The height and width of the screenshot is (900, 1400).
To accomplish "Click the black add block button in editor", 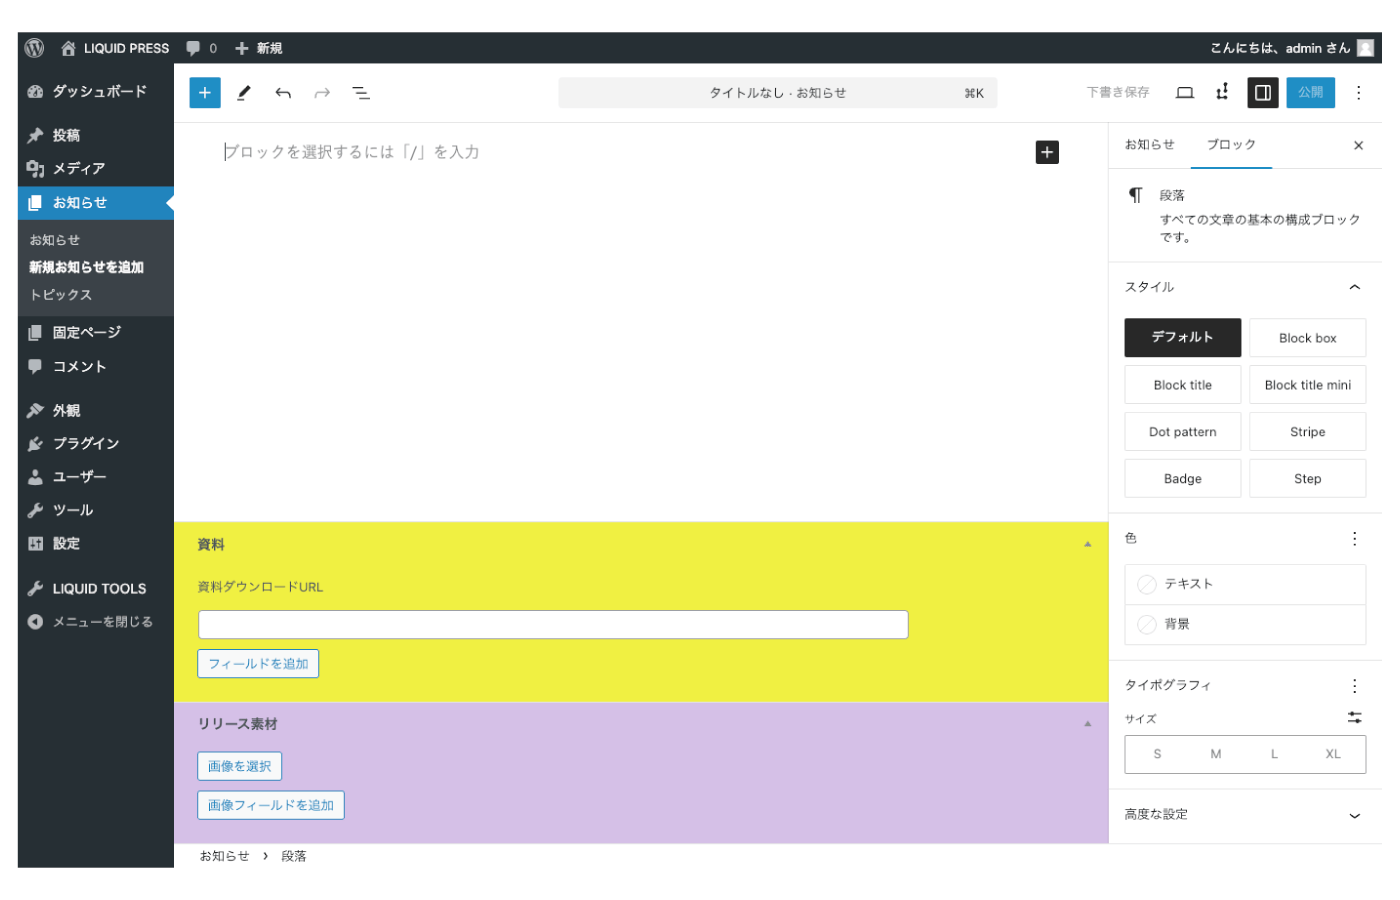I will coord(1047,152).
